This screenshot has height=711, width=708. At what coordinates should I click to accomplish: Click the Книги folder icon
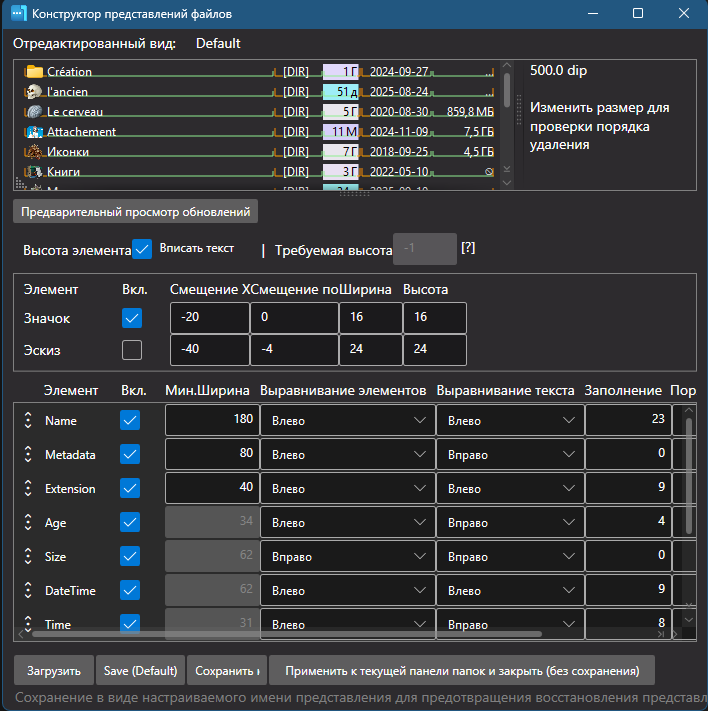point(34,172)
